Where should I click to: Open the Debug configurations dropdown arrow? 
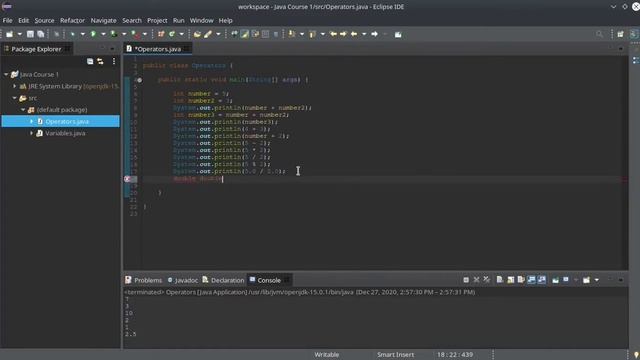(x=82, y=34)
